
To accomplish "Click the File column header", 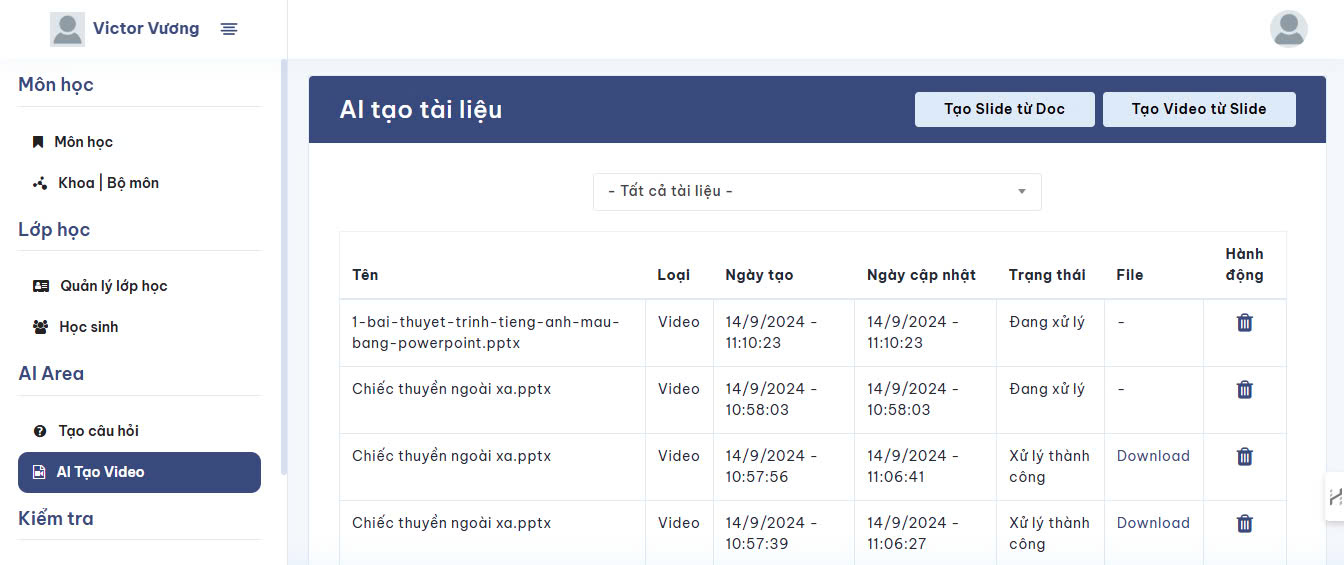I will (x=1130, y=275).
